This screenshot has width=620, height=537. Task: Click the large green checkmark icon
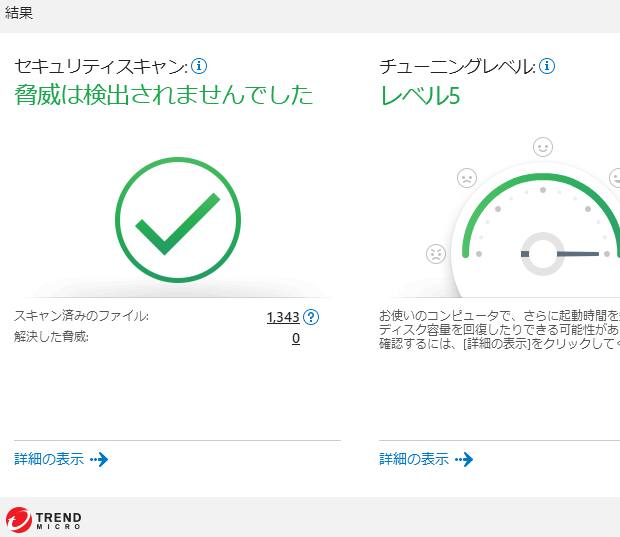click(x=178, y=220)
